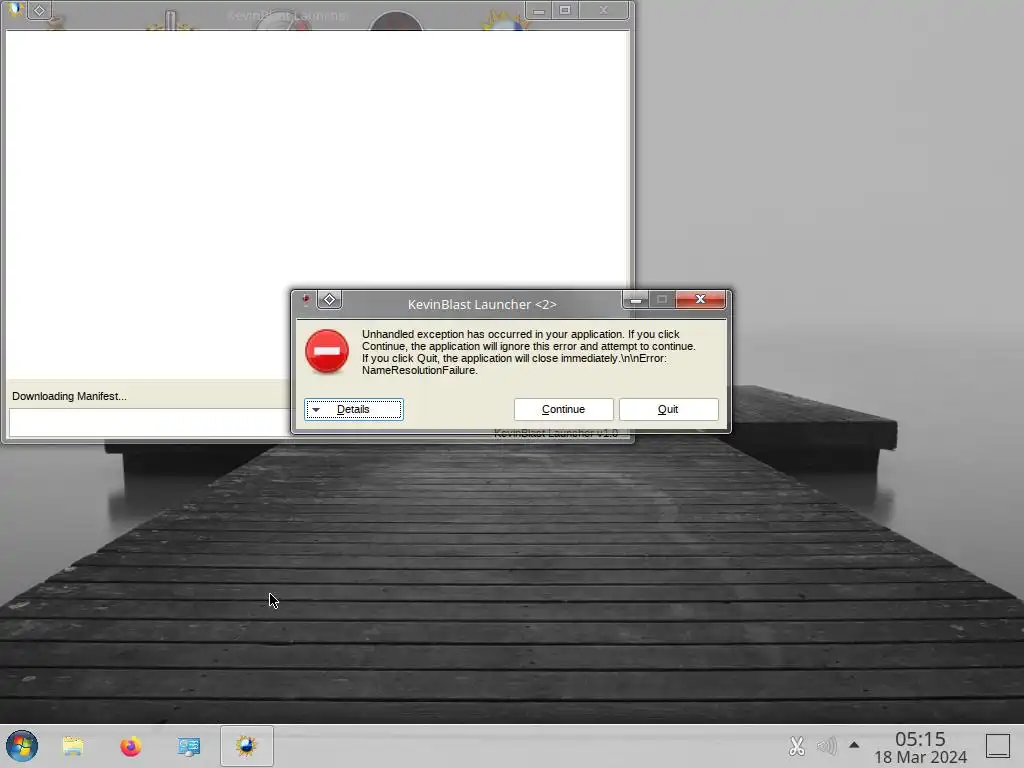Click Continue to ignore the error

(563, 409)
